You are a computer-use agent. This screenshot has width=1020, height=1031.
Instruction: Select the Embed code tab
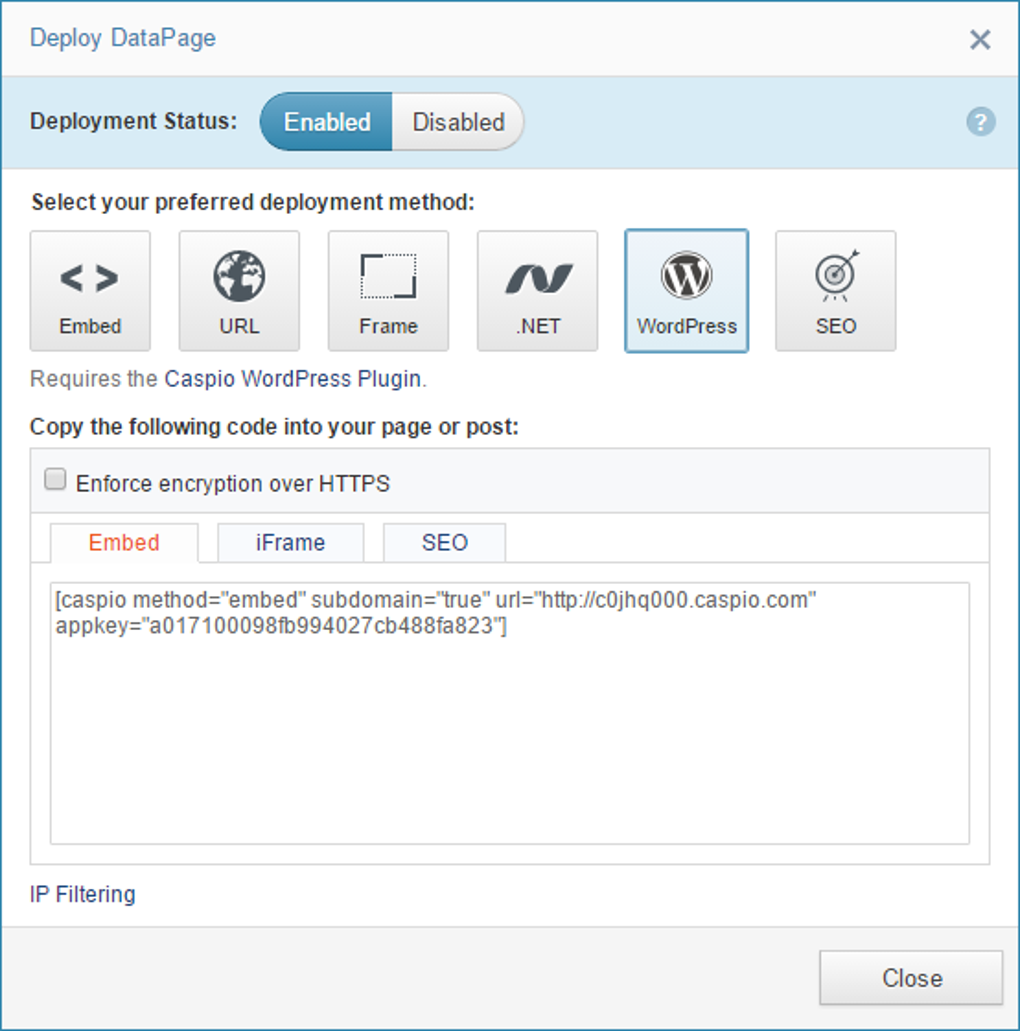(x=124, y=542)
